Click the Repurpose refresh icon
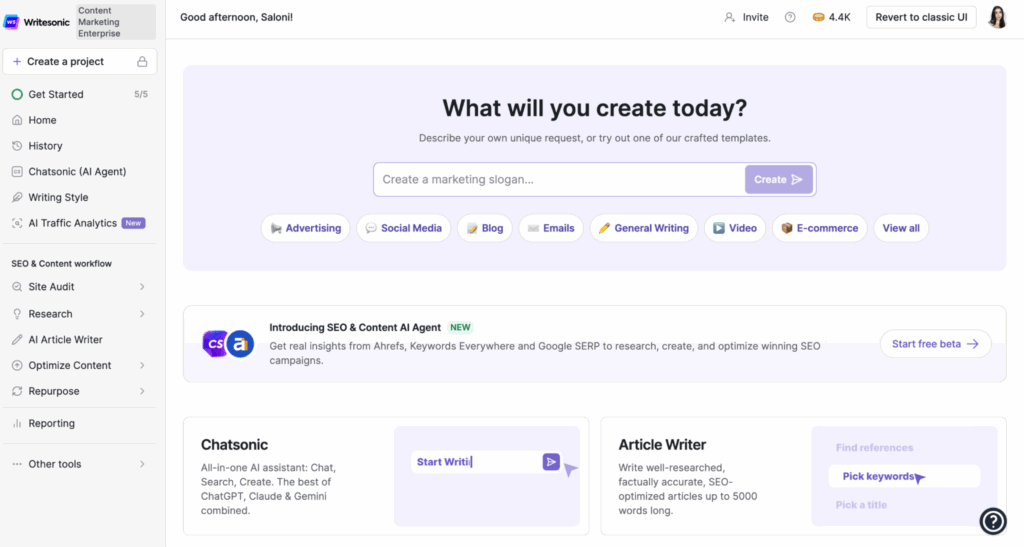Screen dimensions: 1024x547 (17, 391)
